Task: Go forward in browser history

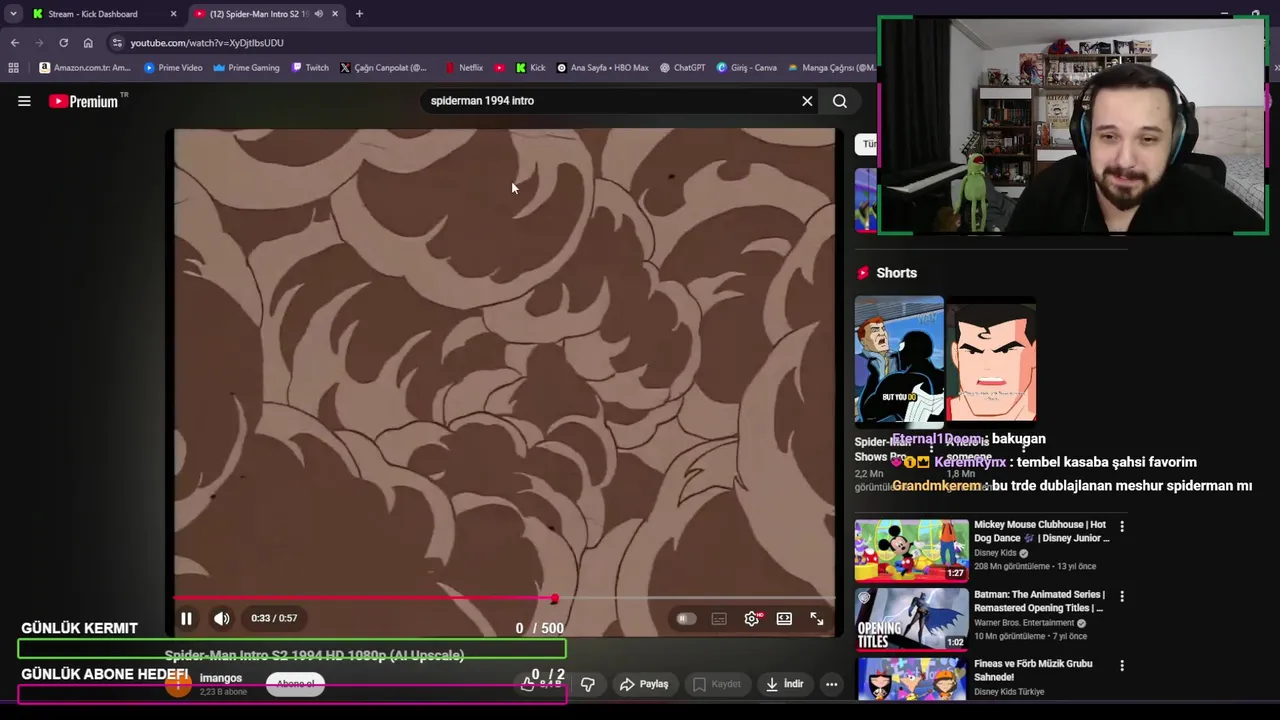Action: coord(39,43)
